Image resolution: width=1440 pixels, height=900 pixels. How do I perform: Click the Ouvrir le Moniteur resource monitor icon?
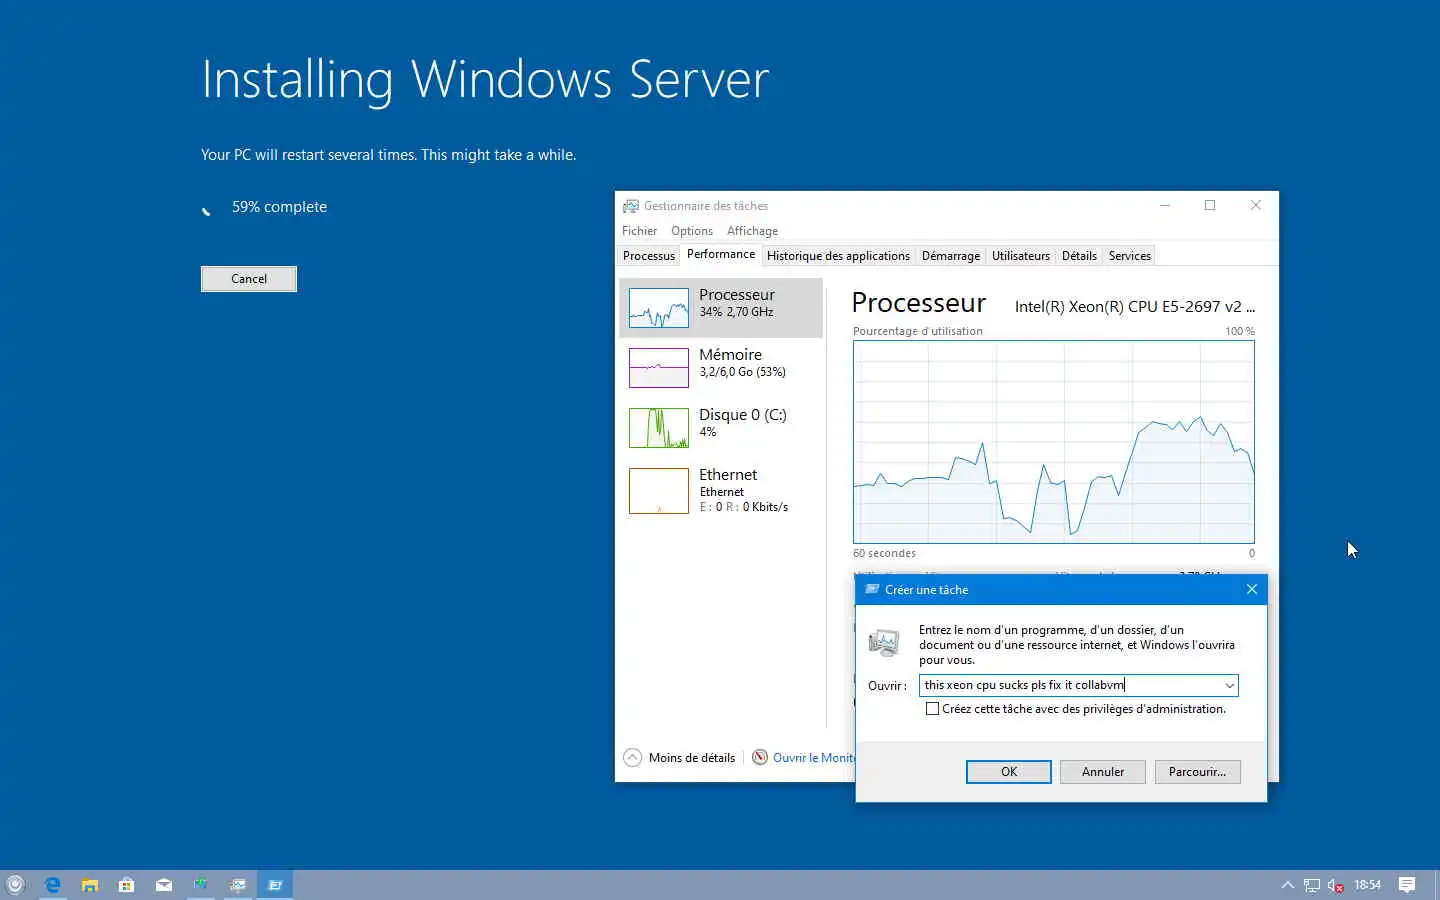[760, 757]
